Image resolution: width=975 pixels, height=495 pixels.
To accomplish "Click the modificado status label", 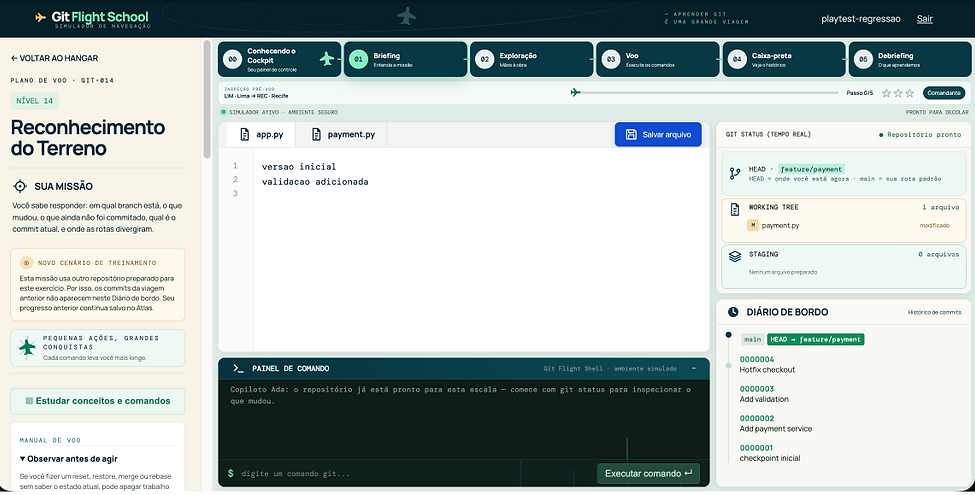I will click(935, 225).
